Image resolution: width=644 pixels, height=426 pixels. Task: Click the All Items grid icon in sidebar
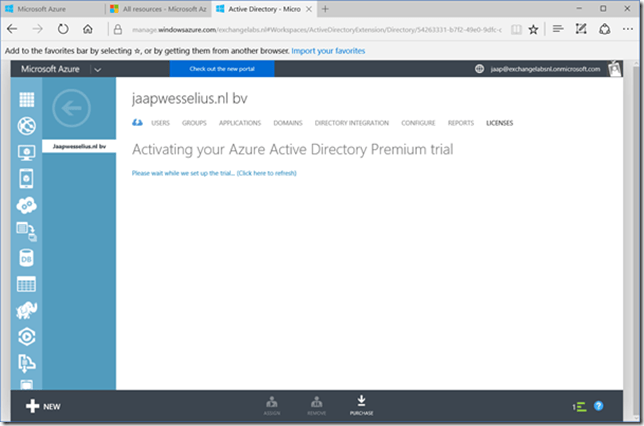(27, 101)
